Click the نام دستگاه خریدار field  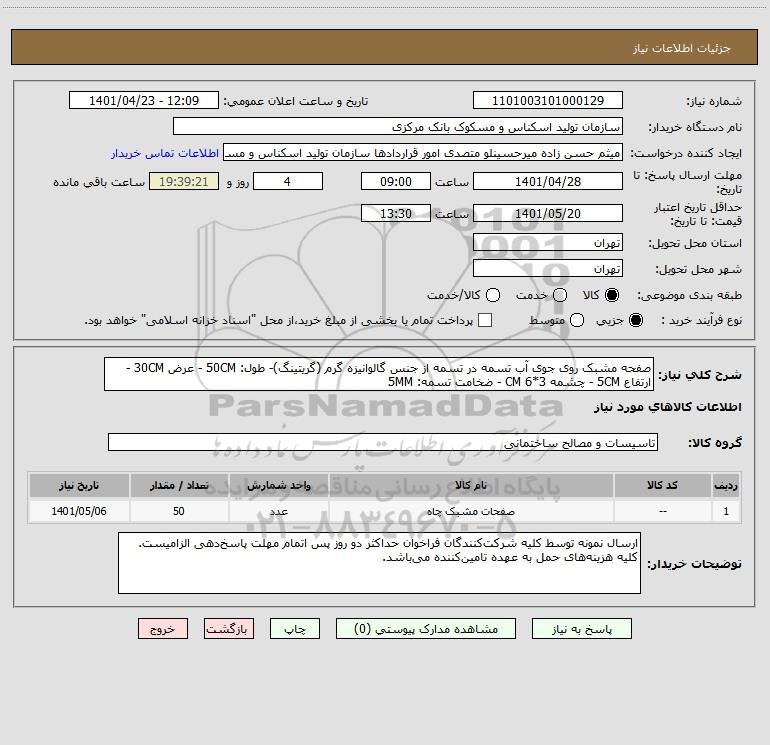[398, 126]
